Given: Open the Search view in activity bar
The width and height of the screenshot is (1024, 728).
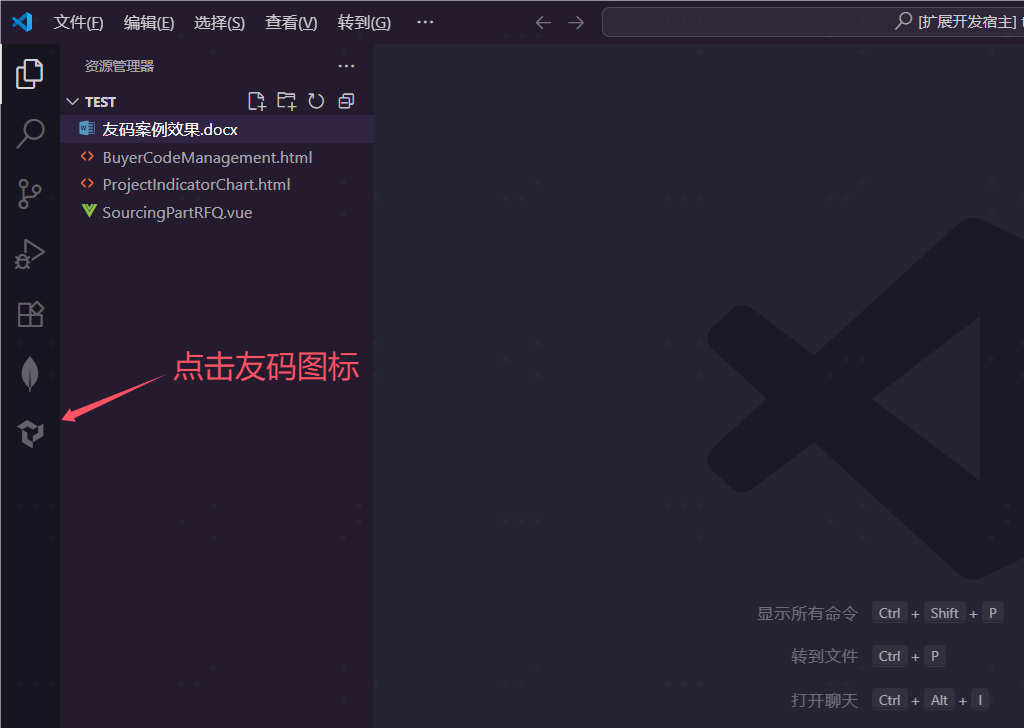Looking at the screenshot, I should coord(30,133).
